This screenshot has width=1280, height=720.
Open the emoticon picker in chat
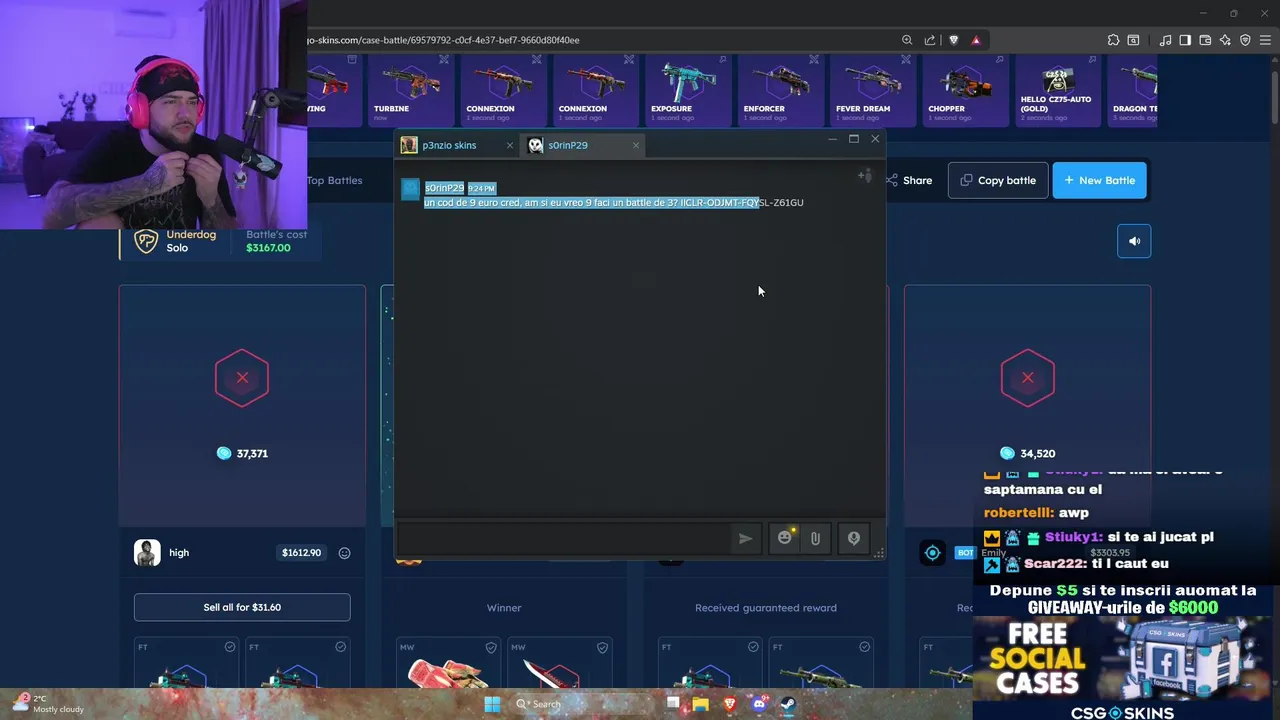click(785, 538)
